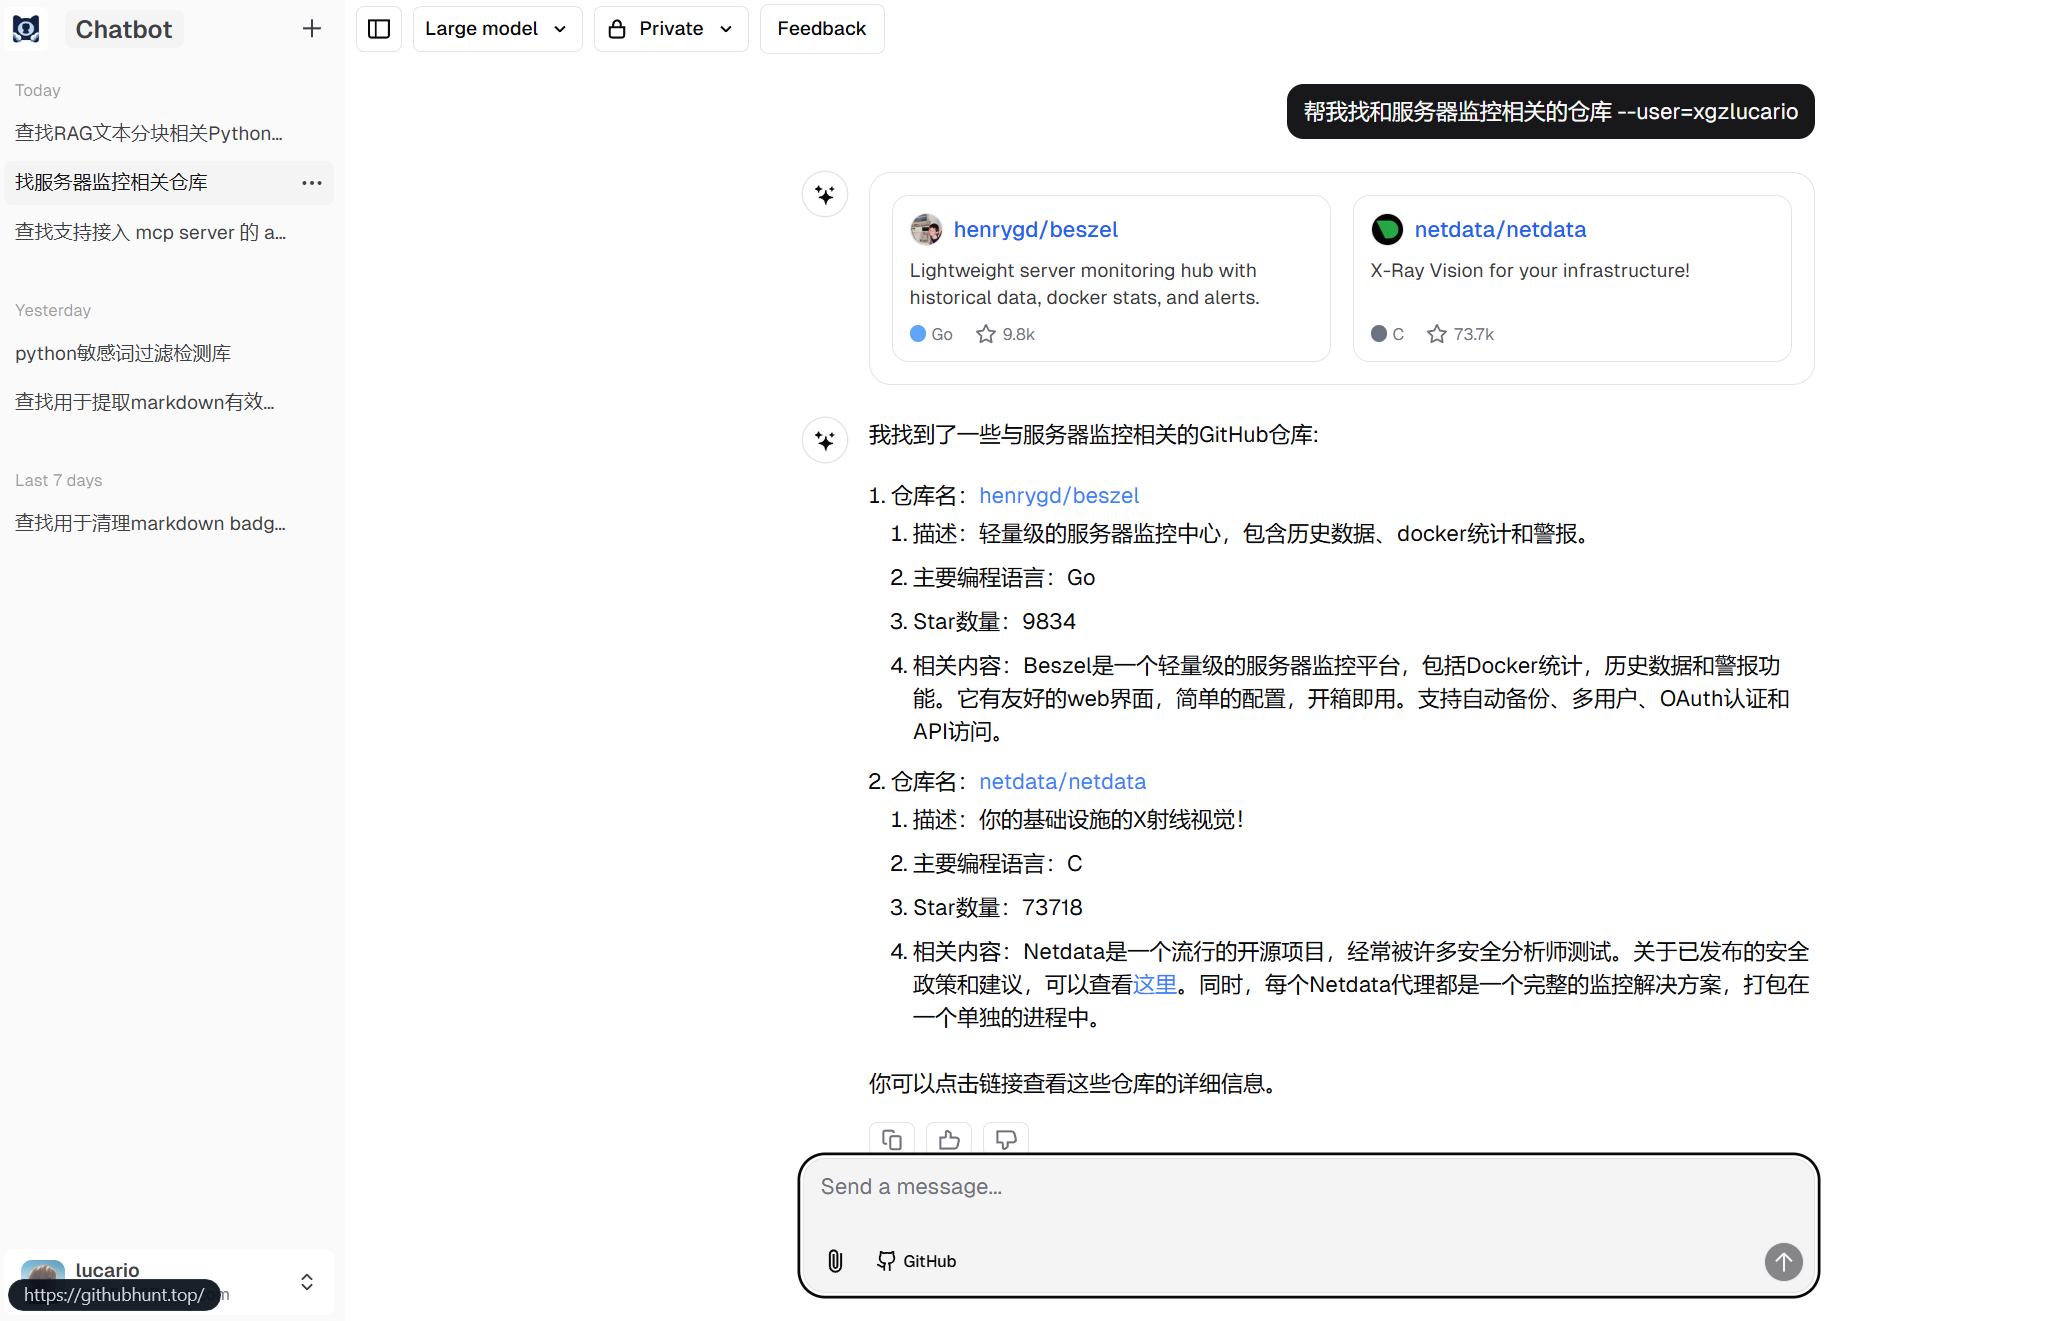
Task: Toggle the sidebar panel icon
Action: coord(379,29)
